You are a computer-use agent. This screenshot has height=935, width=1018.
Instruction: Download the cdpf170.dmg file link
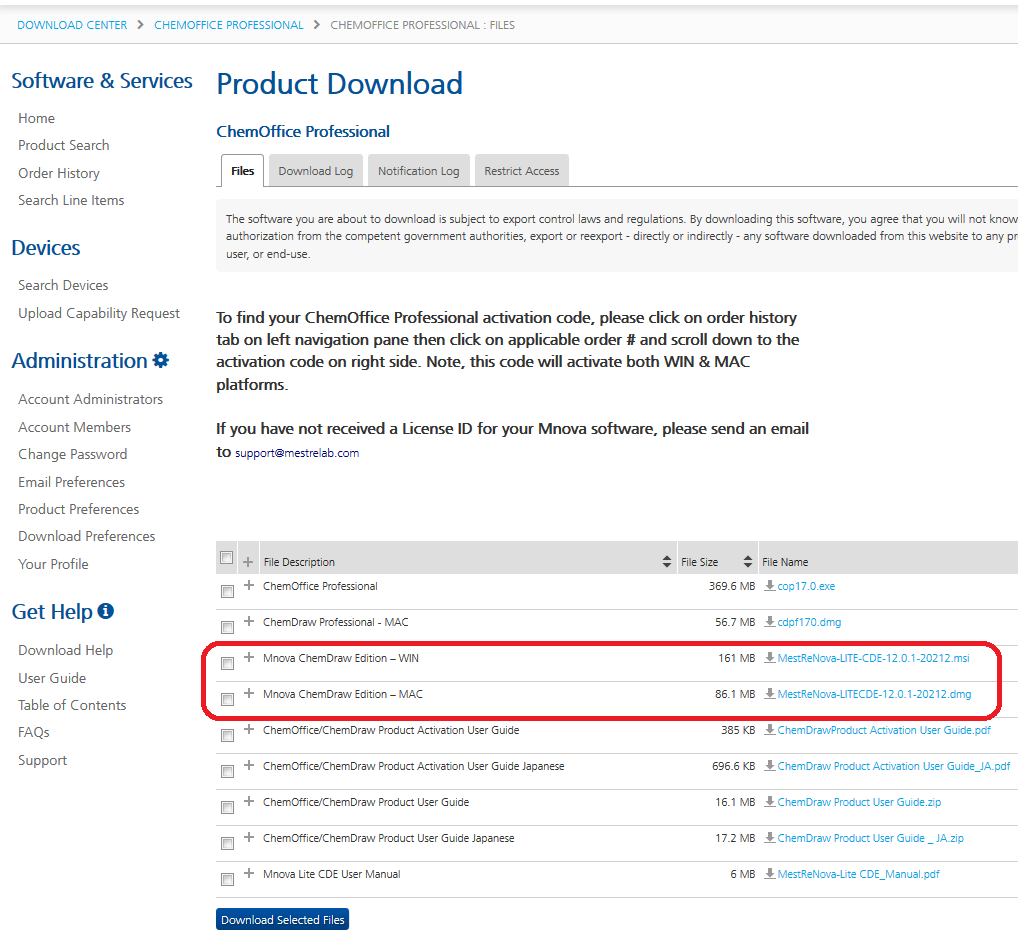(809, 622)
